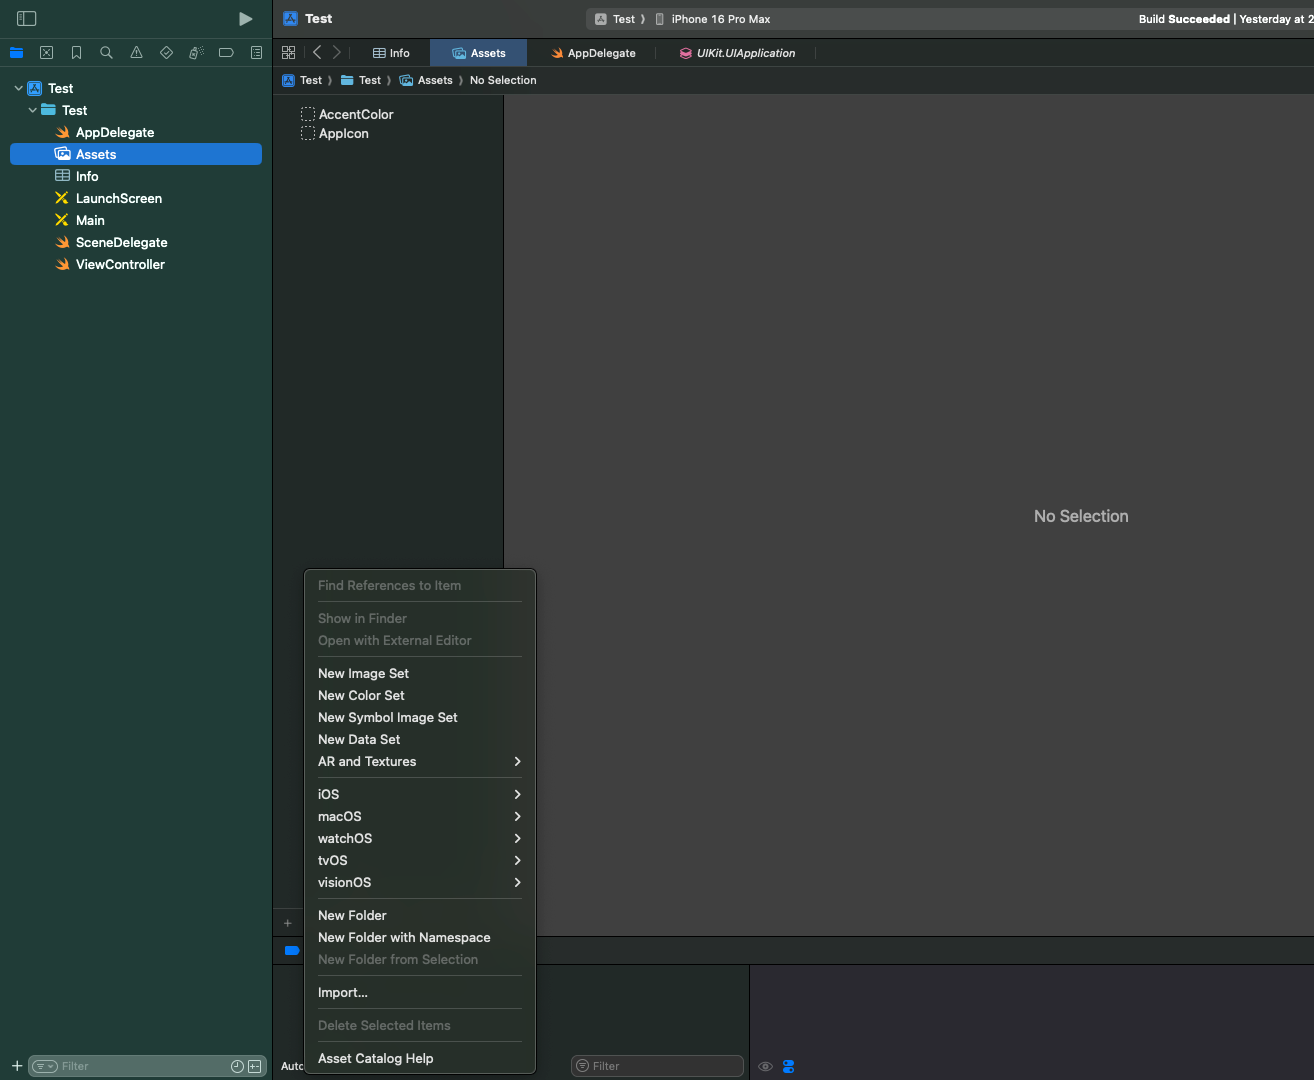Select Main storyboard in navigator

point(136,220)
